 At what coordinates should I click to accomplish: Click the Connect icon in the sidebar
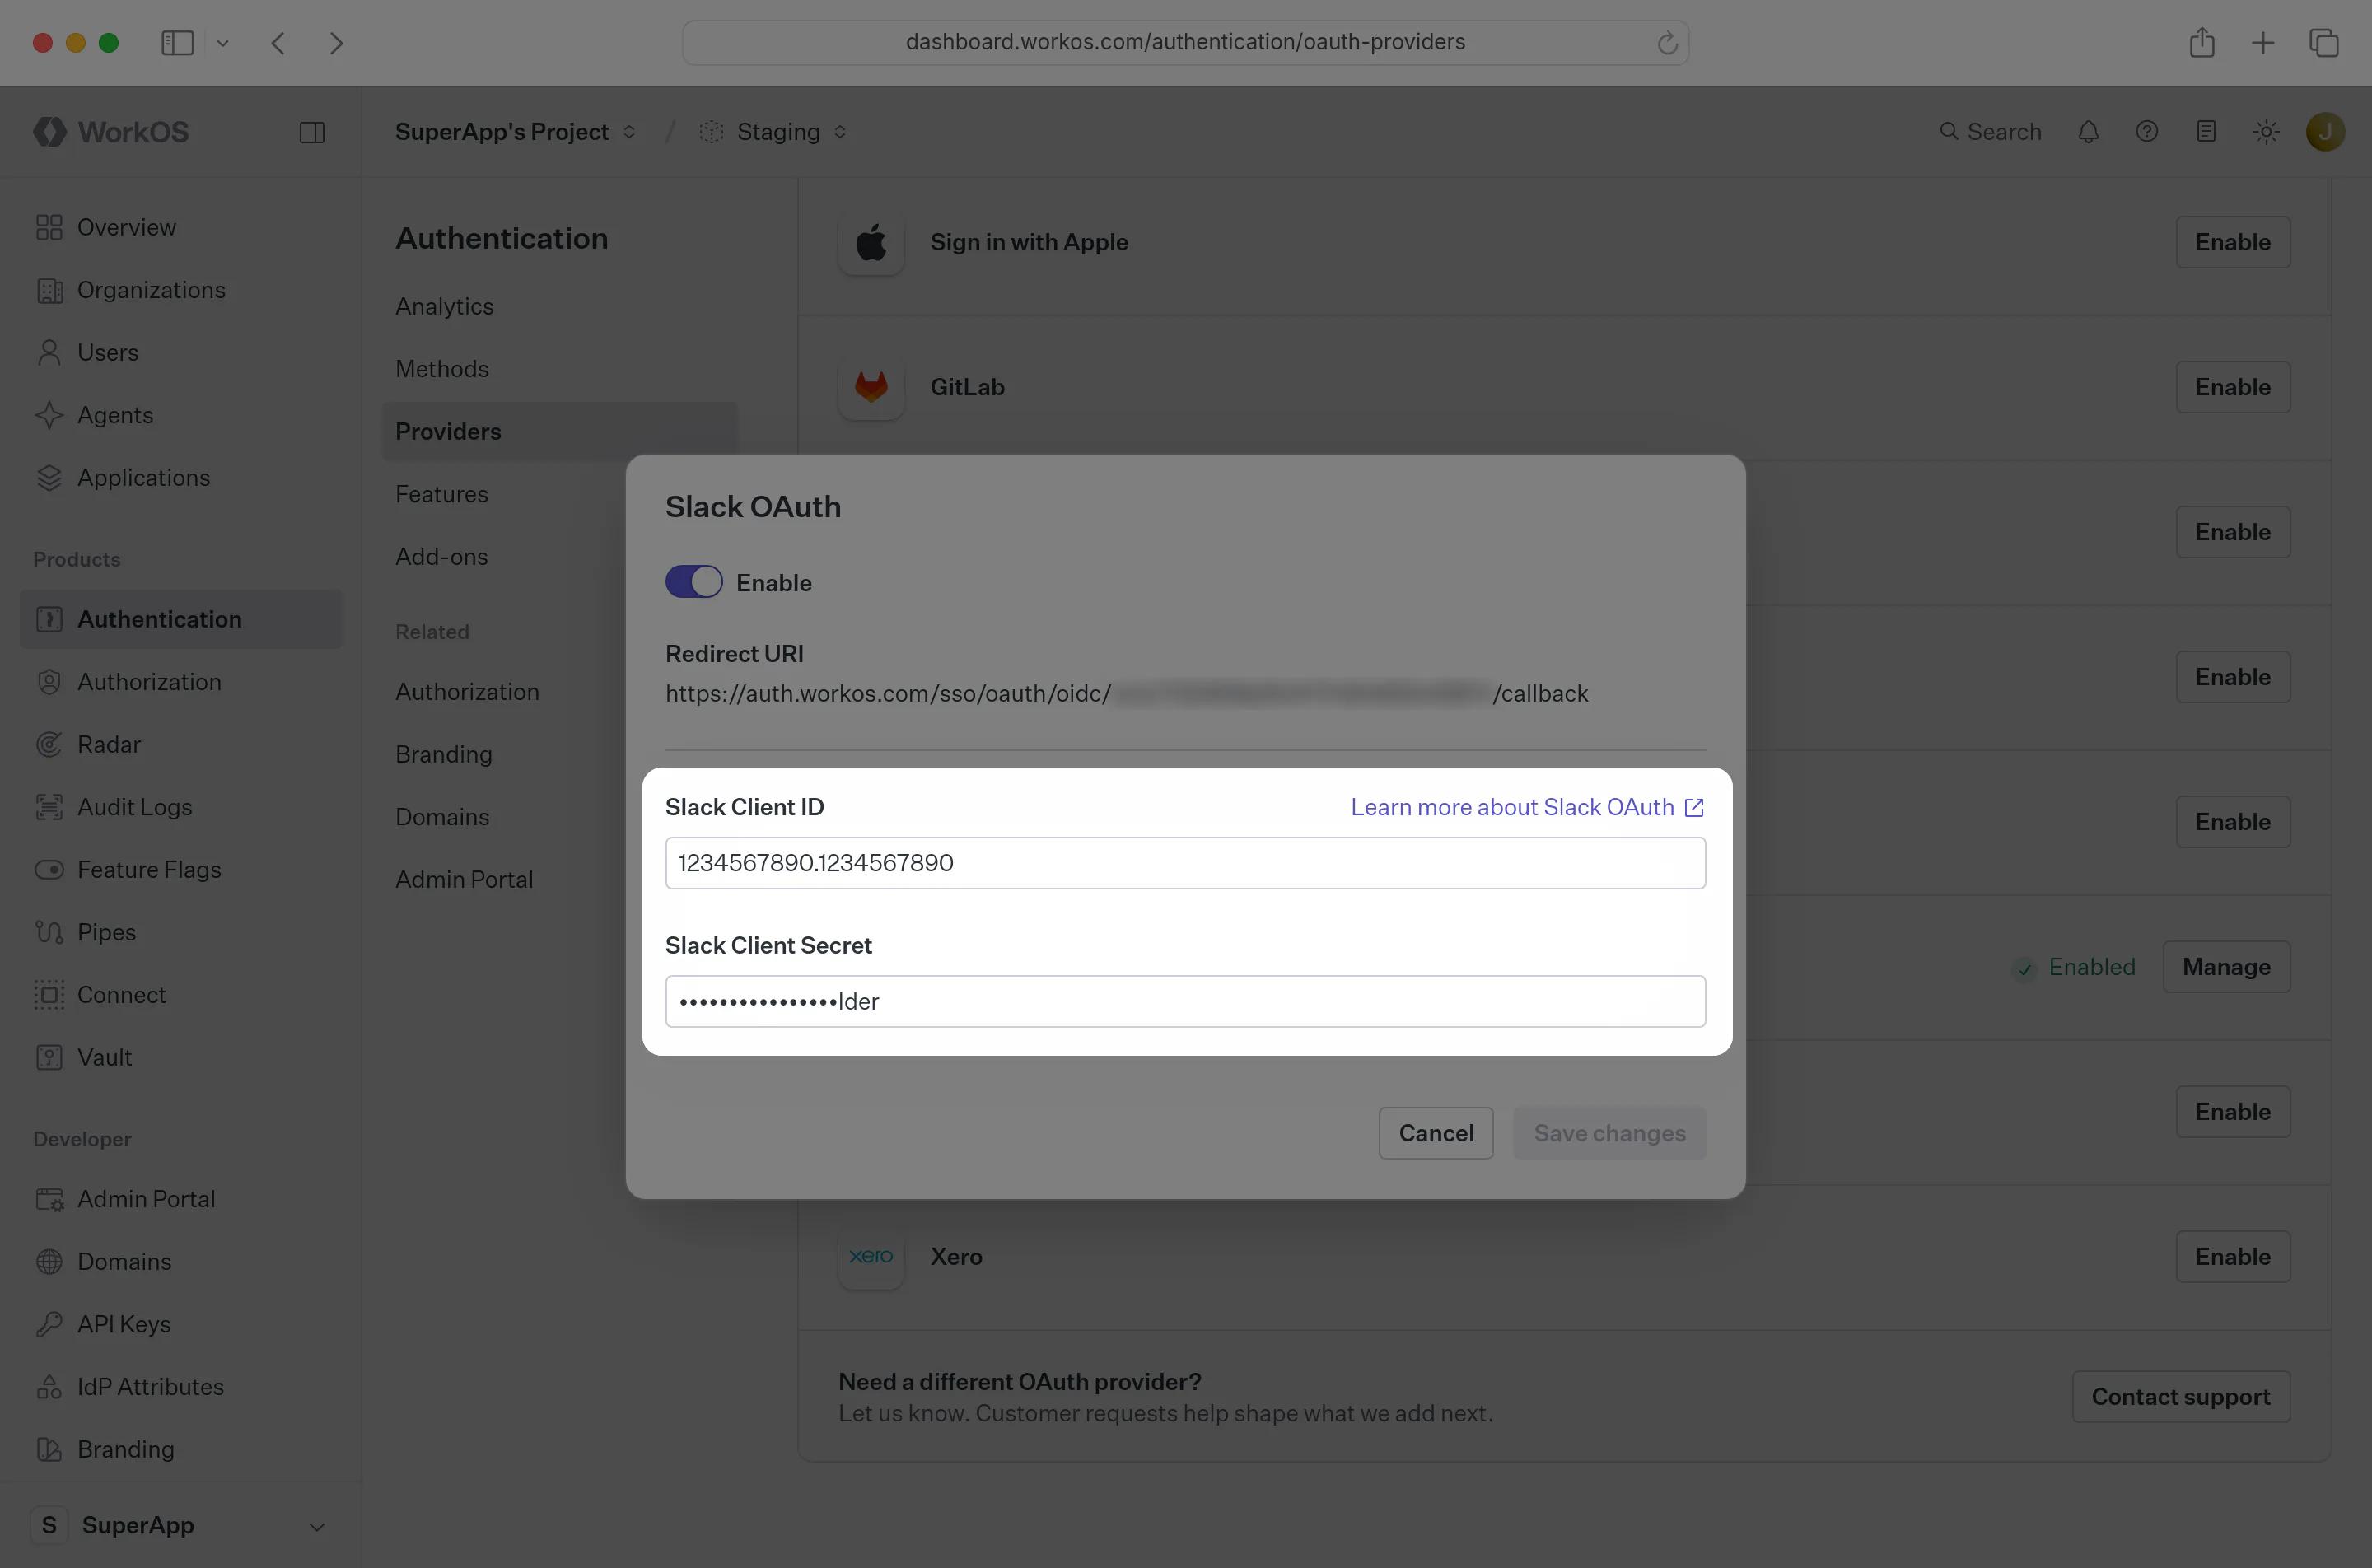(49, 995)
